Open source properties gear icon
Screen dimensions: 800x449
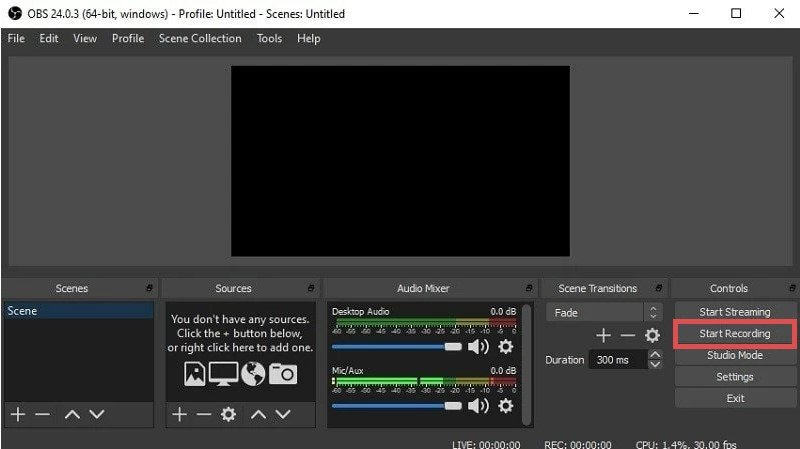tap(228, 414)
